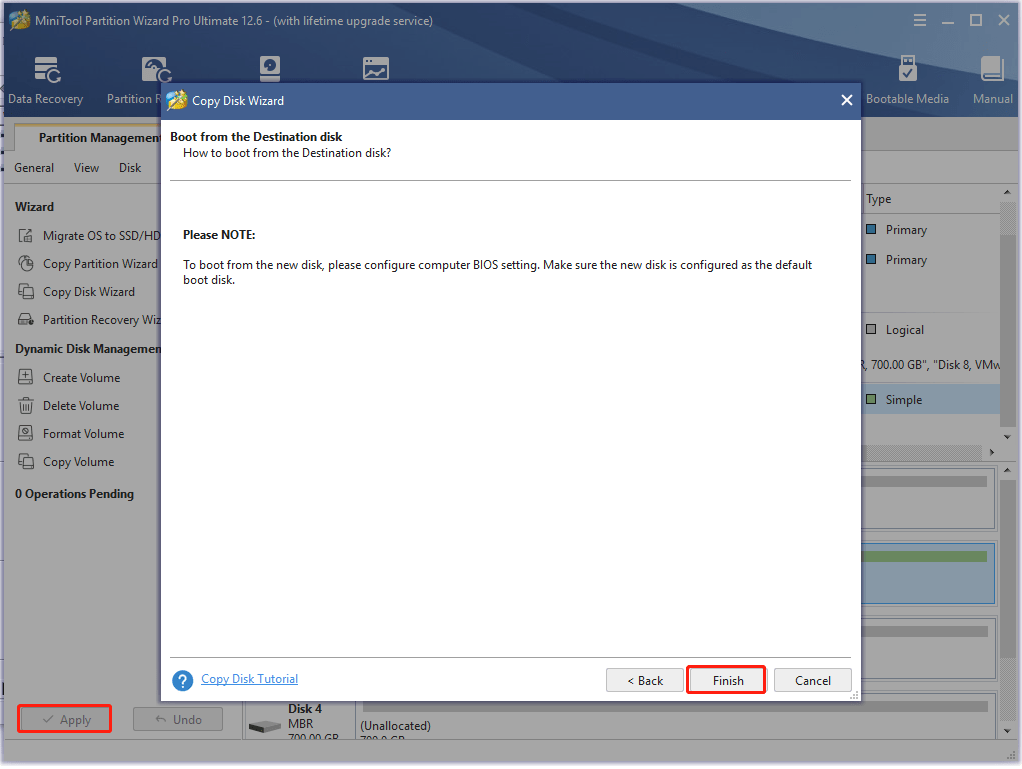The height and width of the screenshot is (769, 1022).
Task: Click the help question mark in the wizard
Action: point(182,680)
